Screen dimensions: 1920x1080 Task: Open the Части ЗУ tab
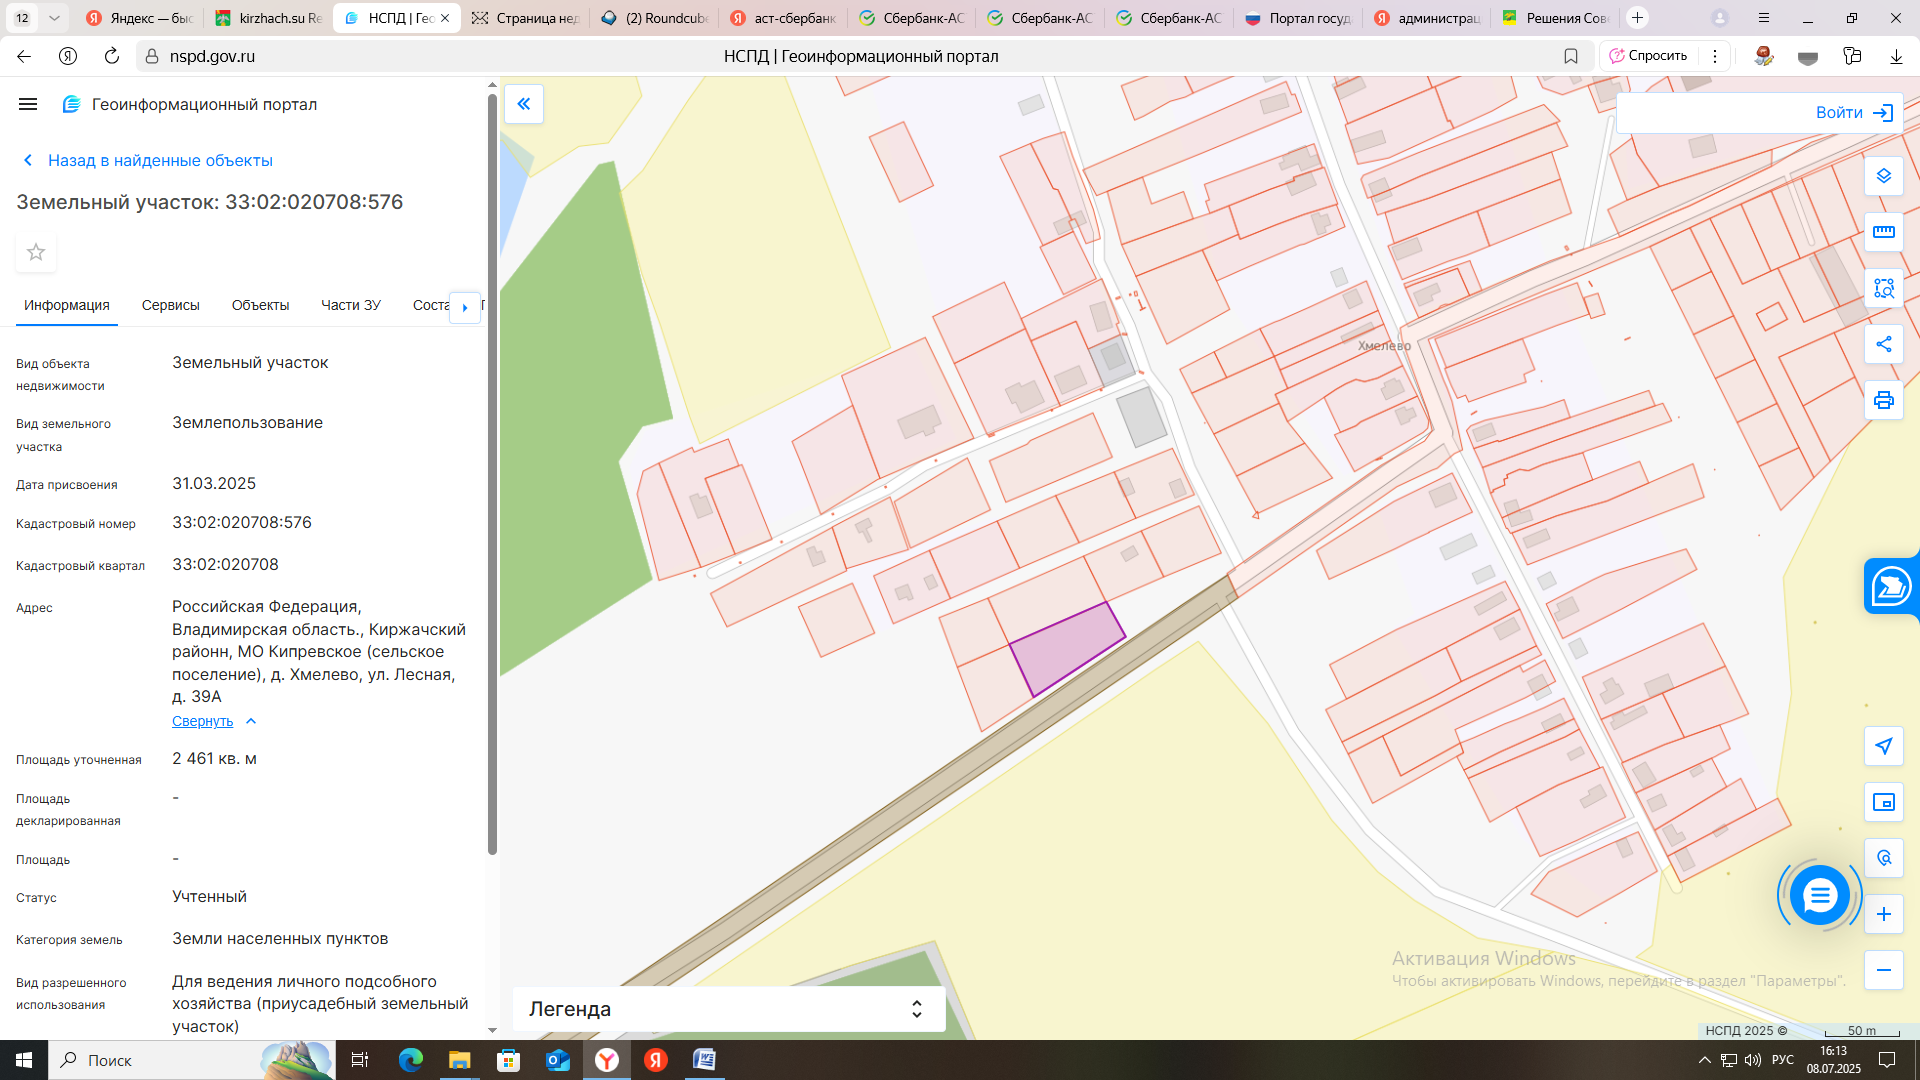tap(350, 305)
